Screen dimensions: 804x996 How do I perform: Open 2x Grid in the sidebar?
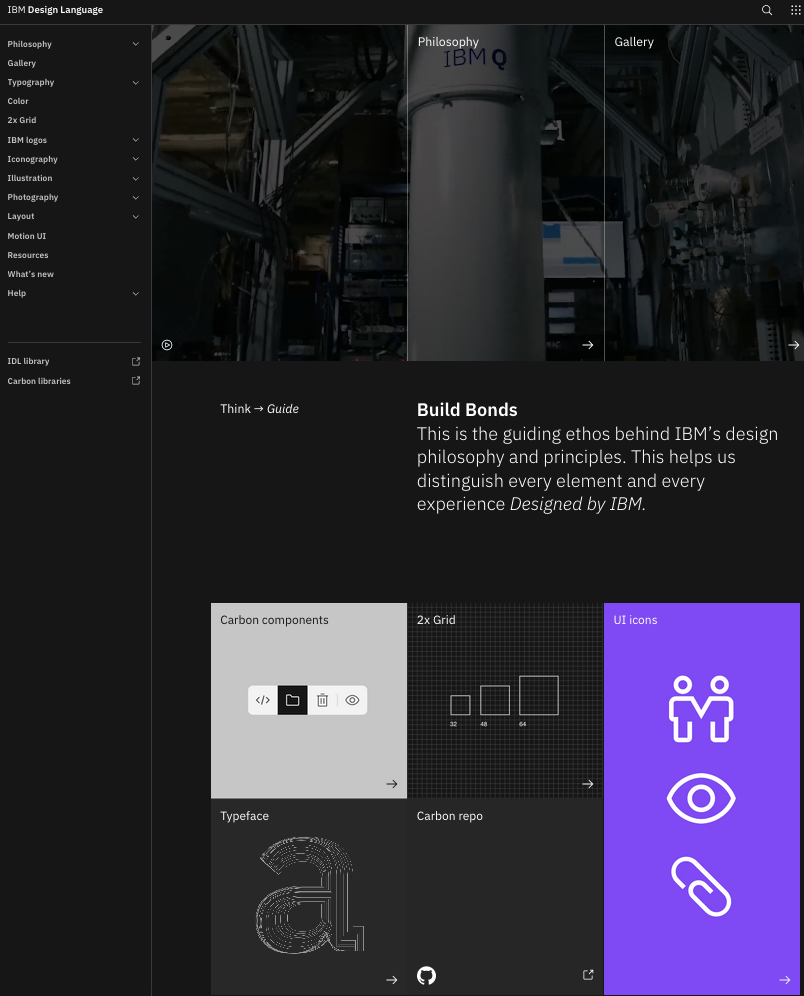(22, 120)
